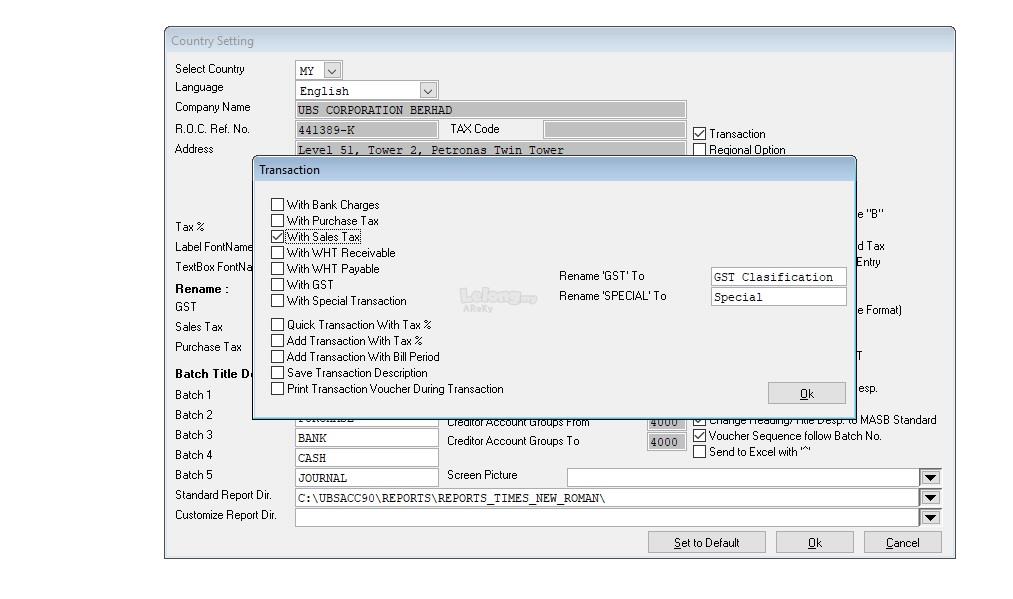Image resolution: width=1013 pixels, height=599 pixels.
Task: Click the Rename 'SPECIAL' To input field
Action: tap(778, 297)
